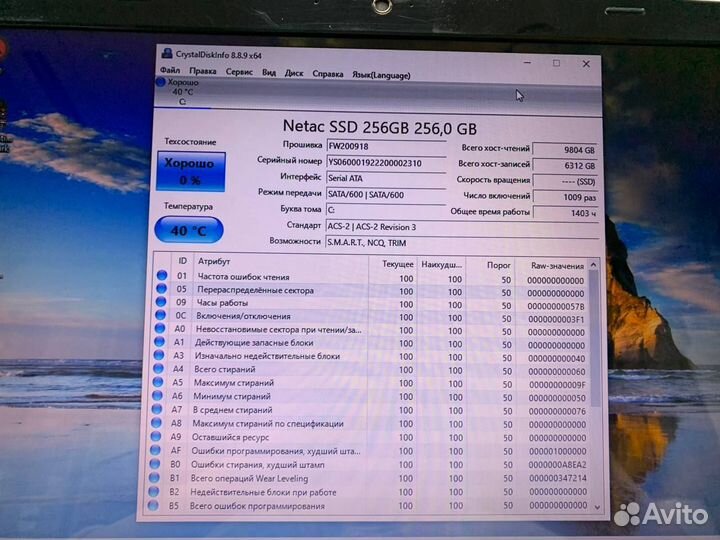The image size is (720, 540).
Task: Click the Хорошо 0 % health status button
Action: point(190,171)
